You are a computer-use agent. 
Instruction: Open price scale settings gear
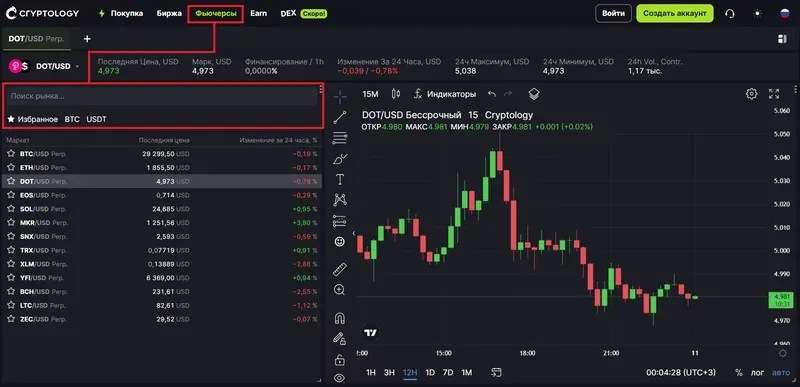tap(783, 353)
